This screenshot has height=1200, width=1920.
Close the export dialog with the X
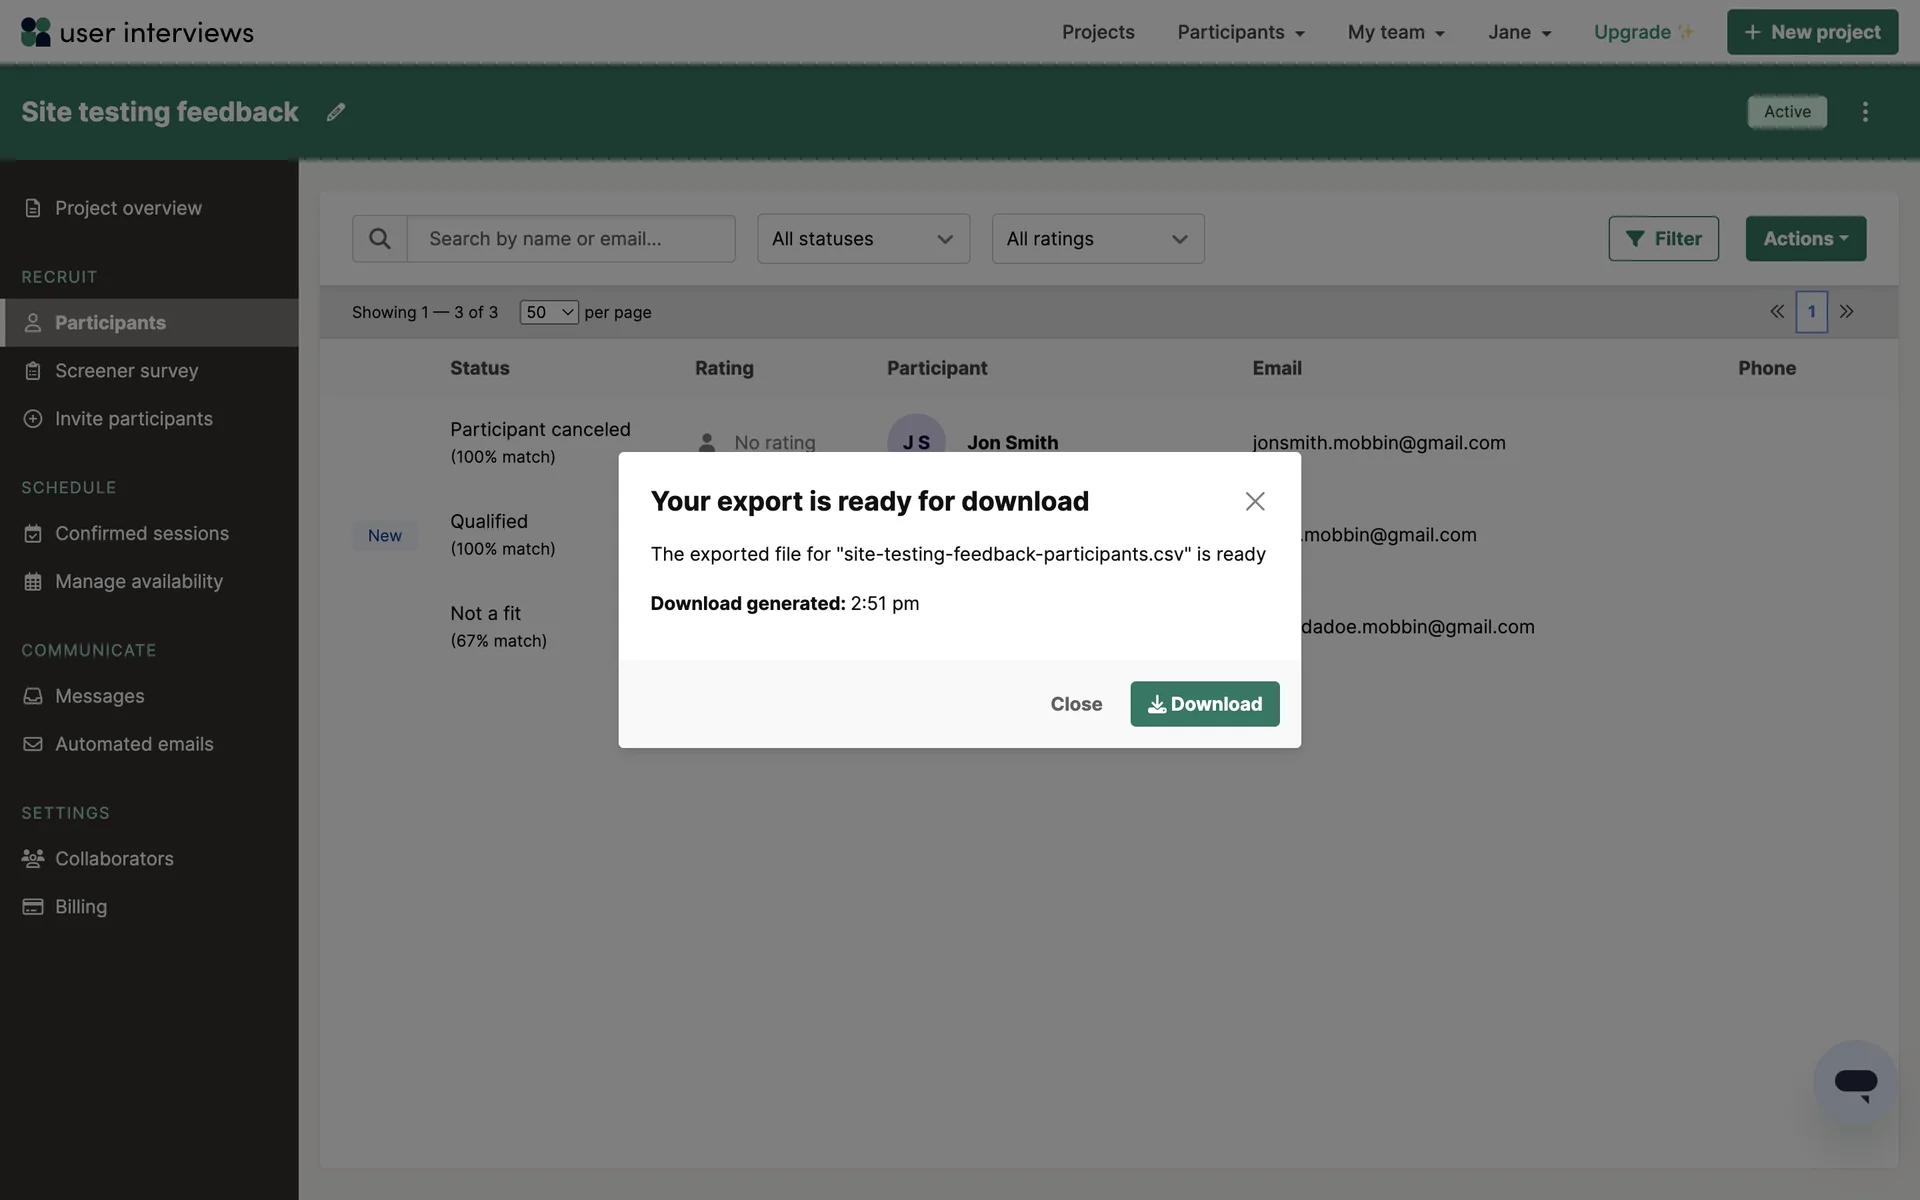coord(1255,501)
